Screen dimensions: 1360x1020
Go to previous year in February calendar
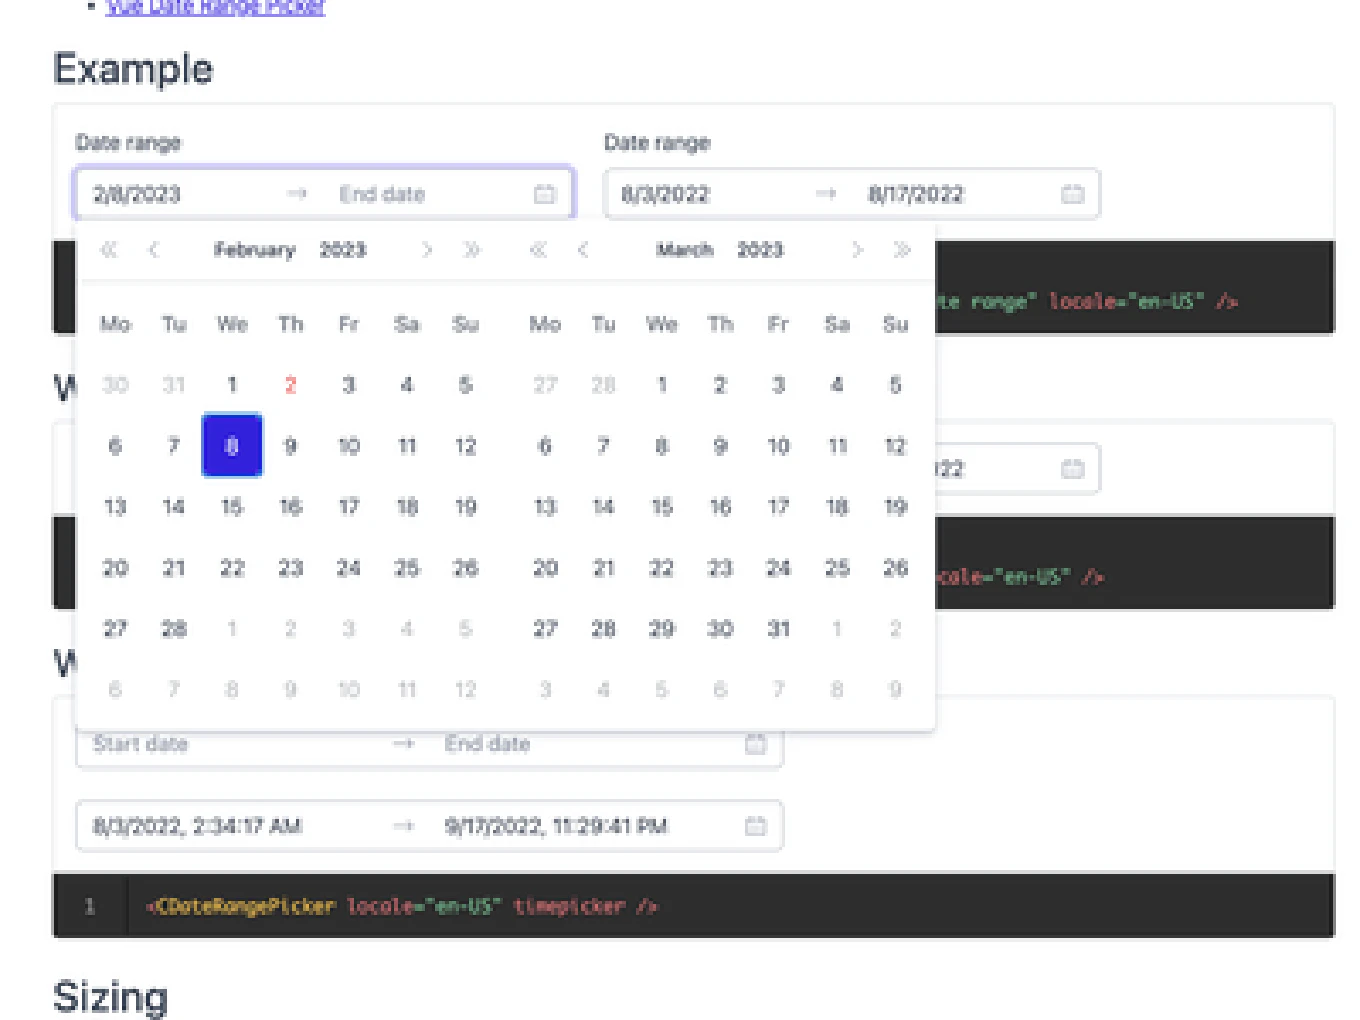108,250
